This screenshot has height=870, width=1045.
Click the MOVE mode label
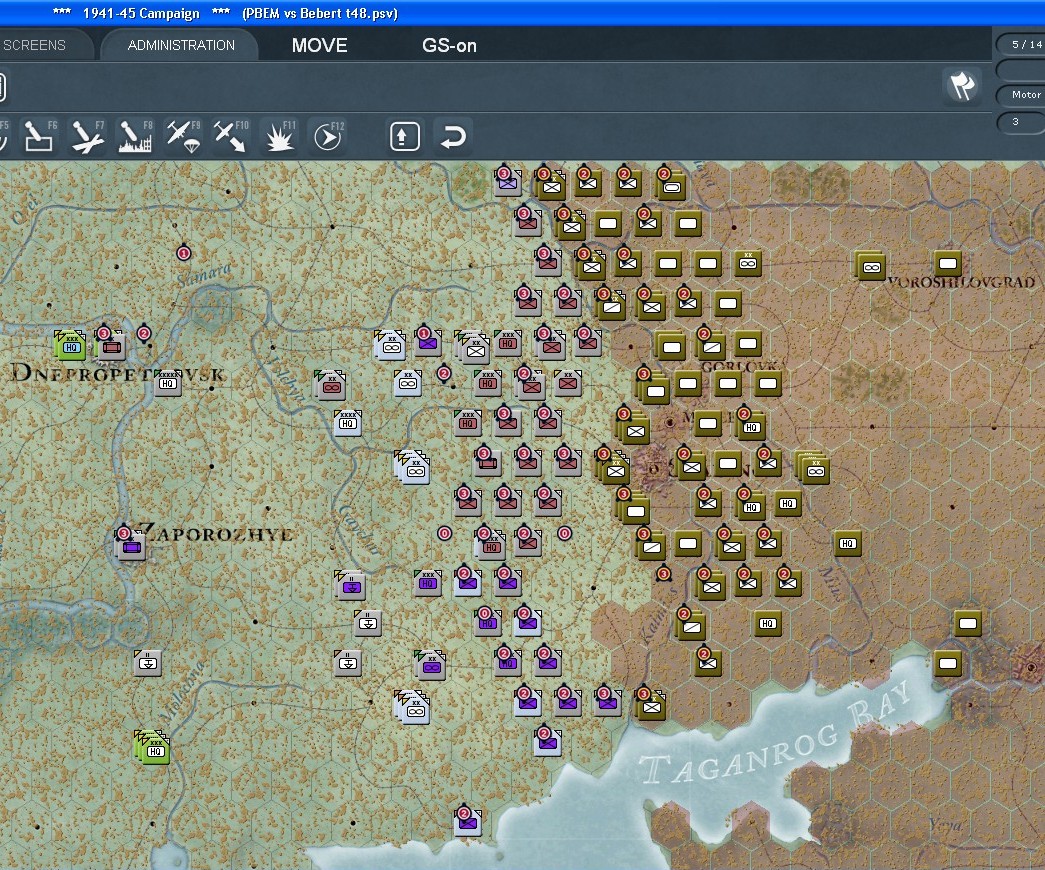click(x=319, y=45)
